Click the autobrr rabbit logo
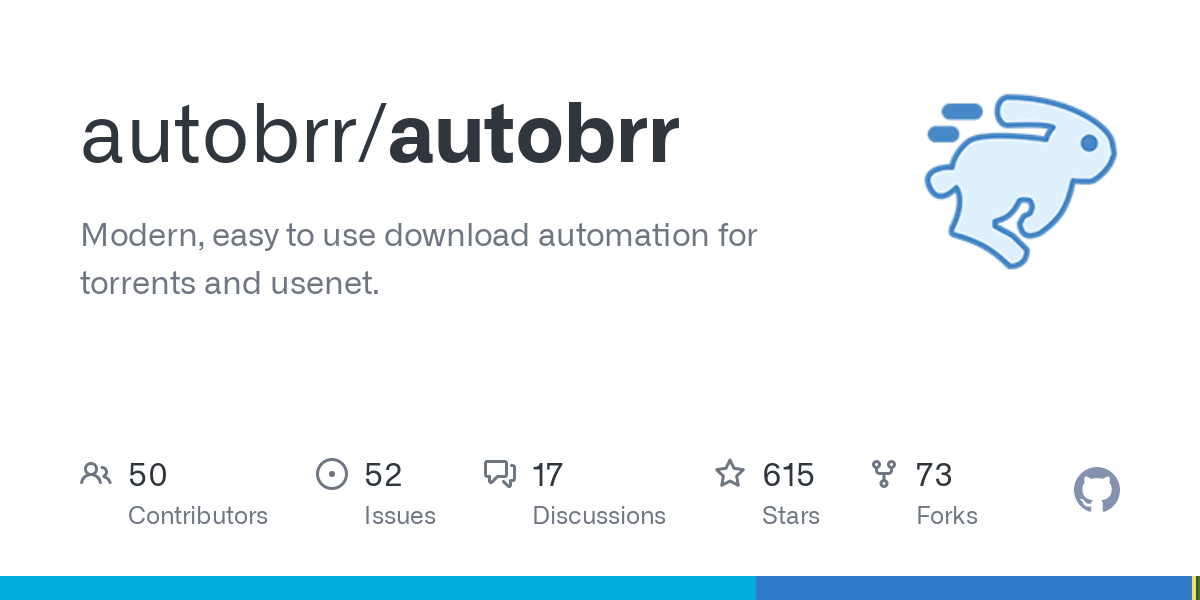 tap(1020, 180)
